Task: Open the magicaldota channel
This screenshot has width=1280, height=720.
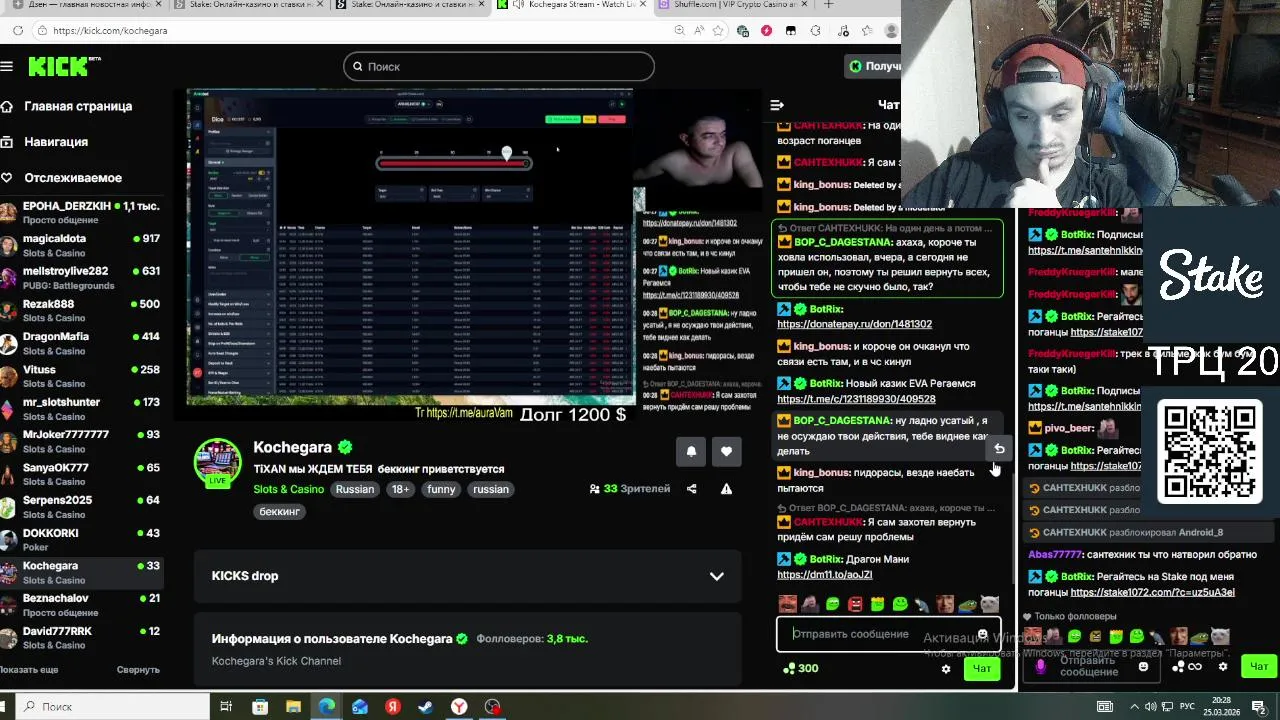Action: 80,246
